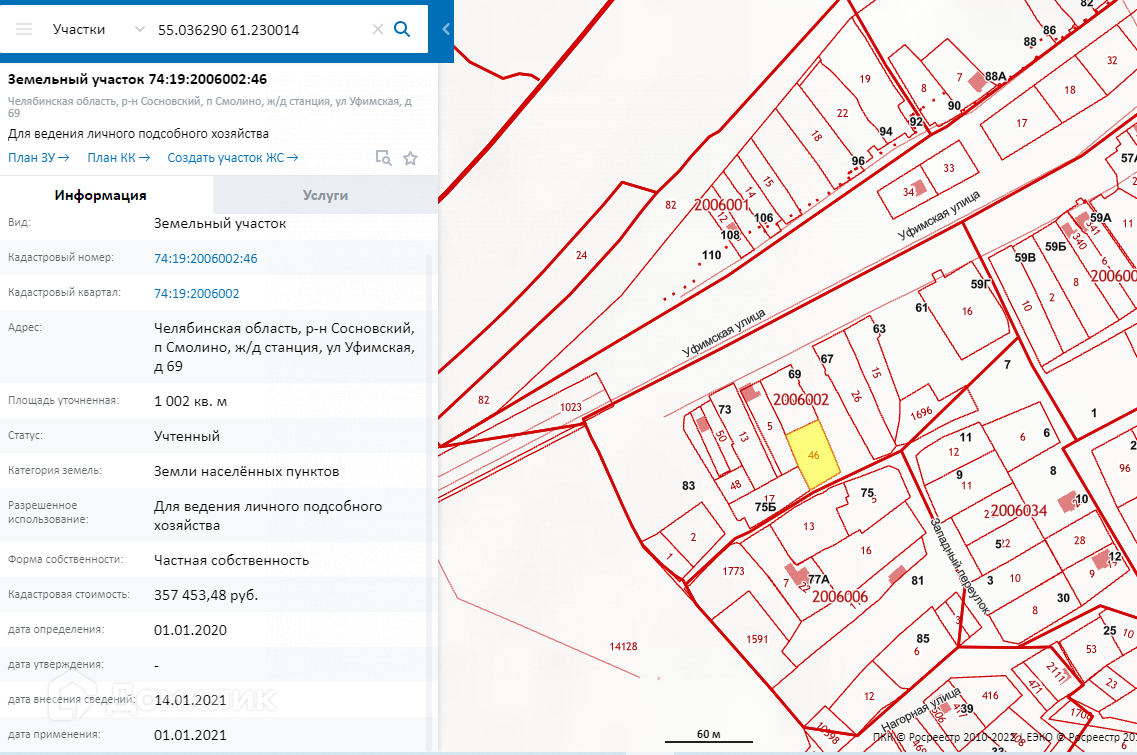Focus the search field containing the coordinates
Viewport: 1137px width, 755px height.
260,30
